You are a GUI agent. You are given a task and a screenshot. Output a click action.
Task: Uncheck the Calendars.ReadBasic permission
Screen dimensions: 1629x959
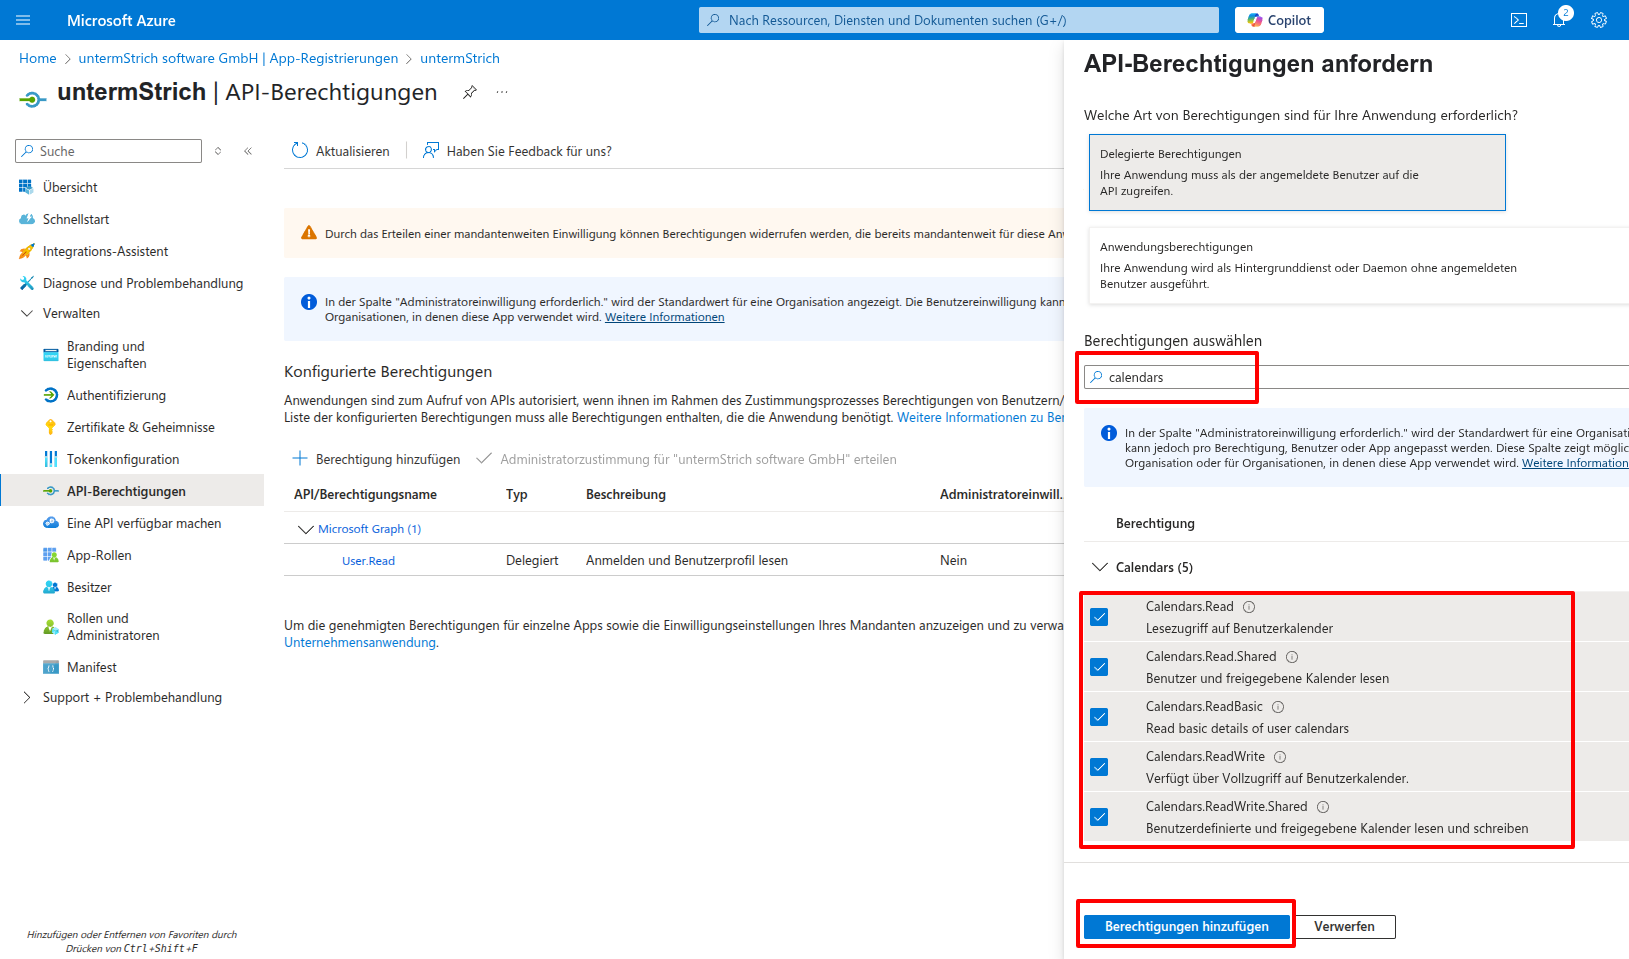1099,717
